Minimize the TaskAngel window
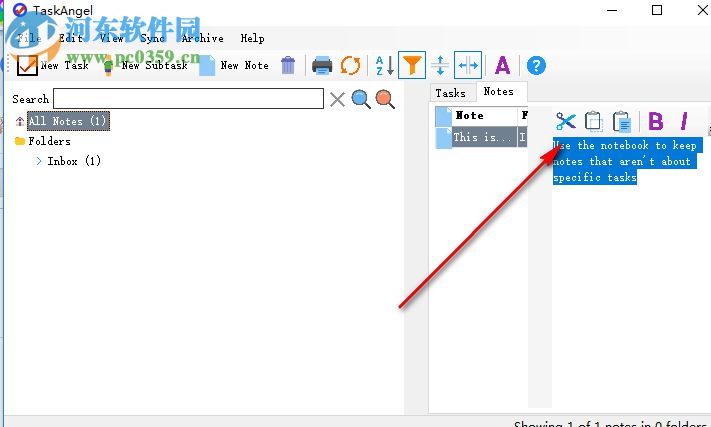711x427 pixels. [x=612, y=10]
